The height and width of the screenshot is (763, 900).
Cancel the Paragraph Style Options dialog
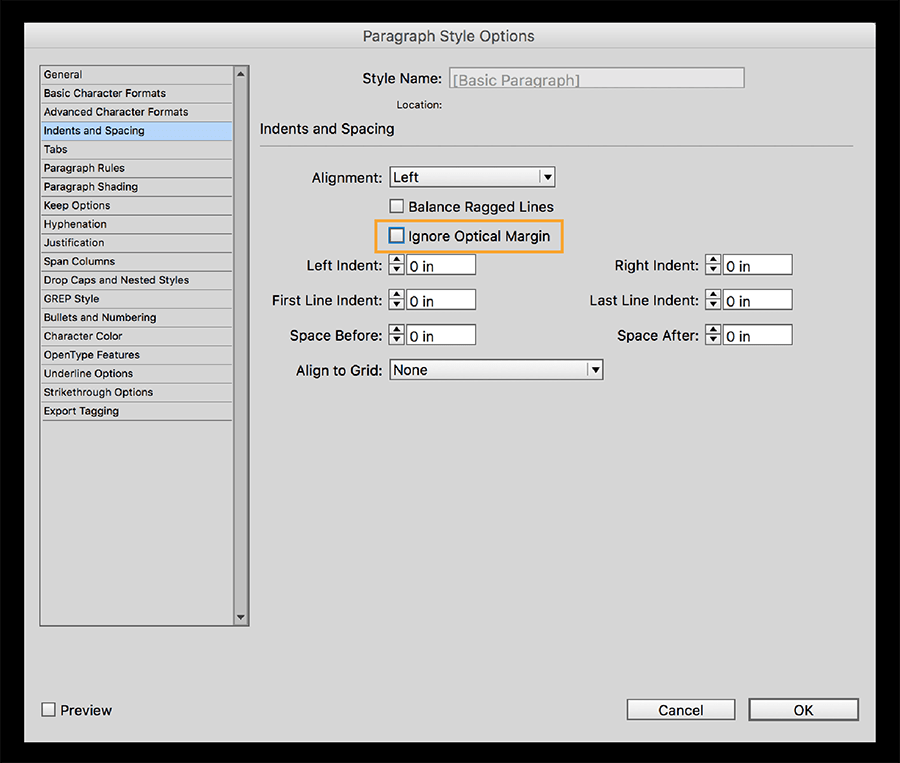click(680, 710)
